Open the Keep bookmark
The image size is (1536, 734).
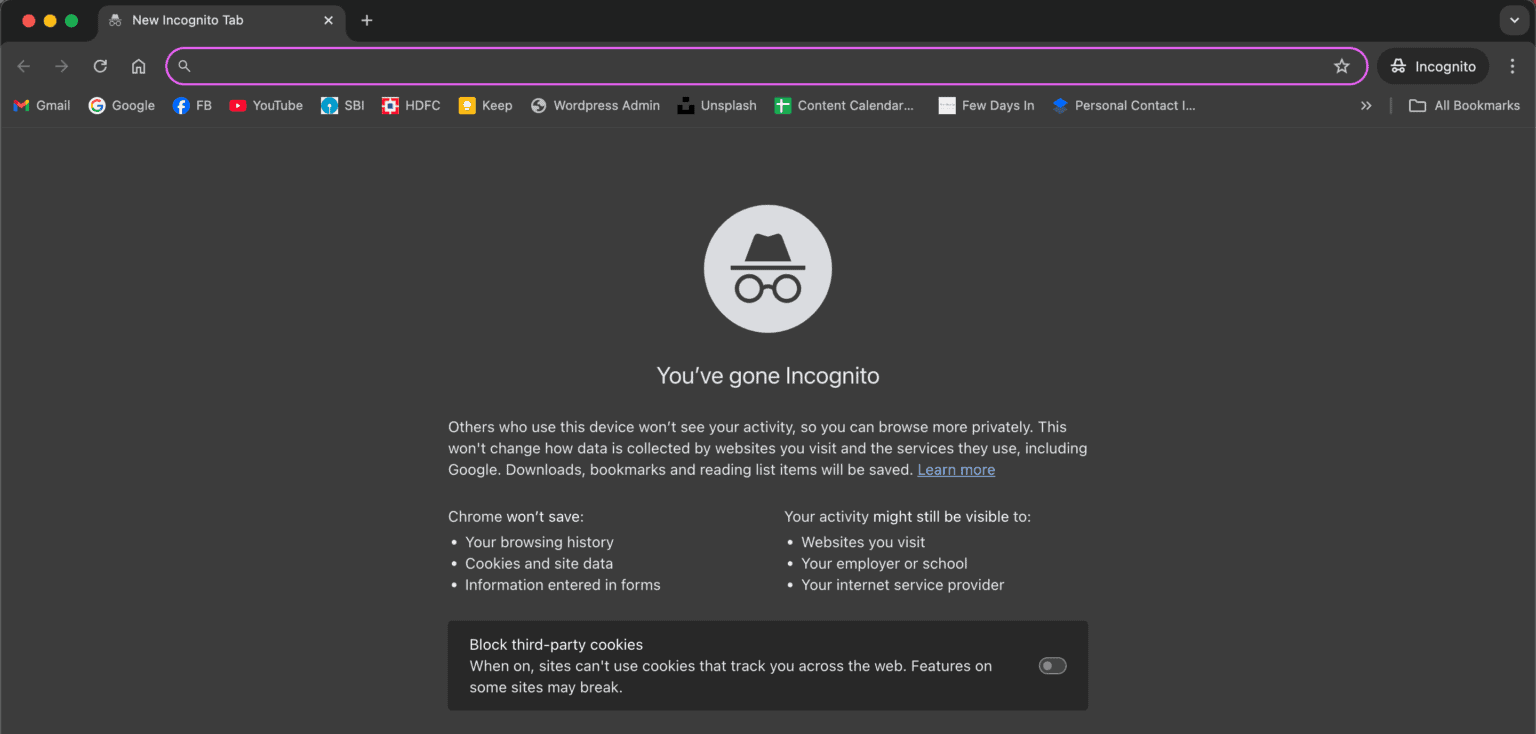pos(485,105)
